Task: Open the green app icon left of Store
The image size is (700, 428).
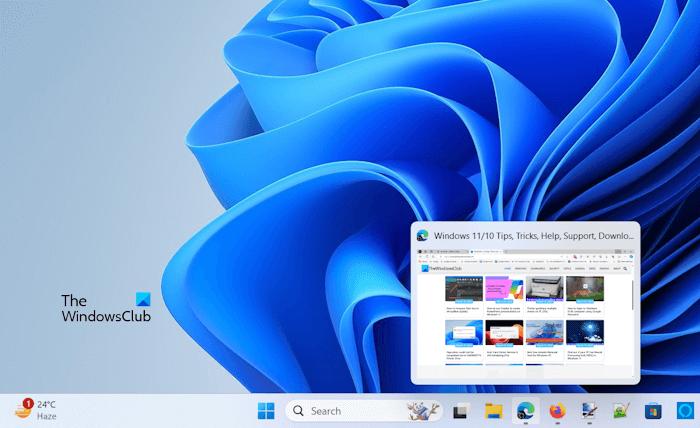Action: point(620,410)
